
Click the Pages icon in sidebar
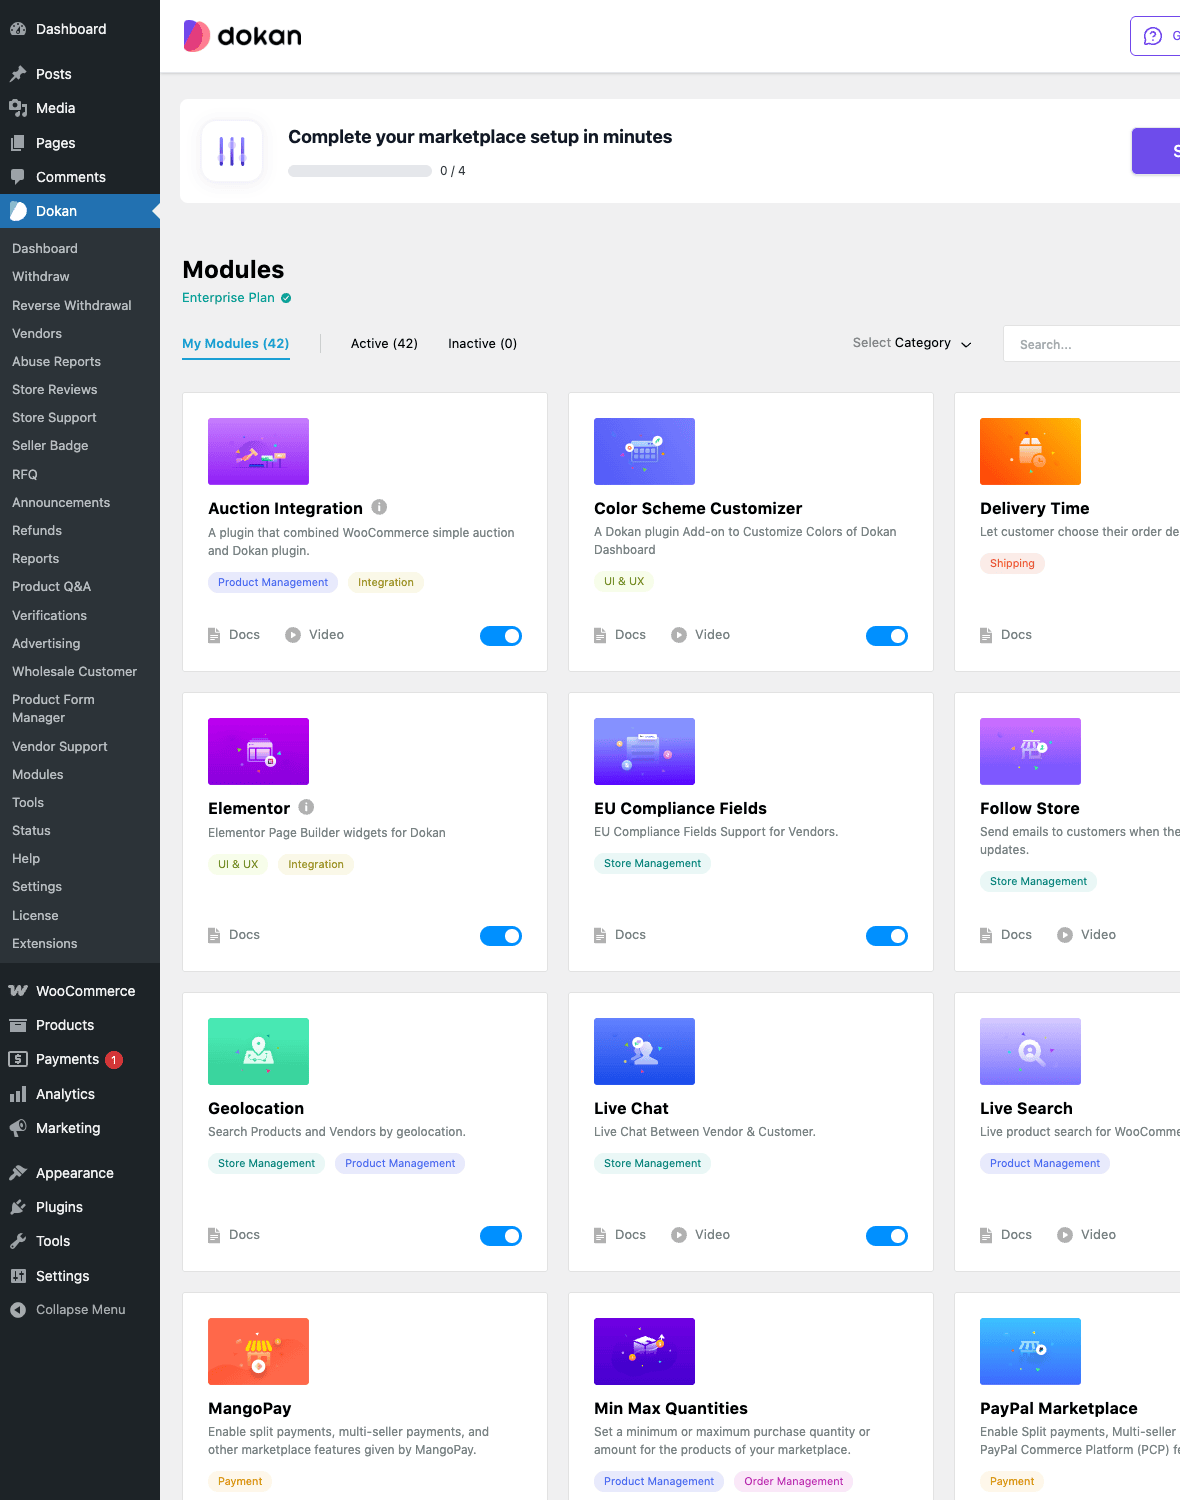click(18, 143)
